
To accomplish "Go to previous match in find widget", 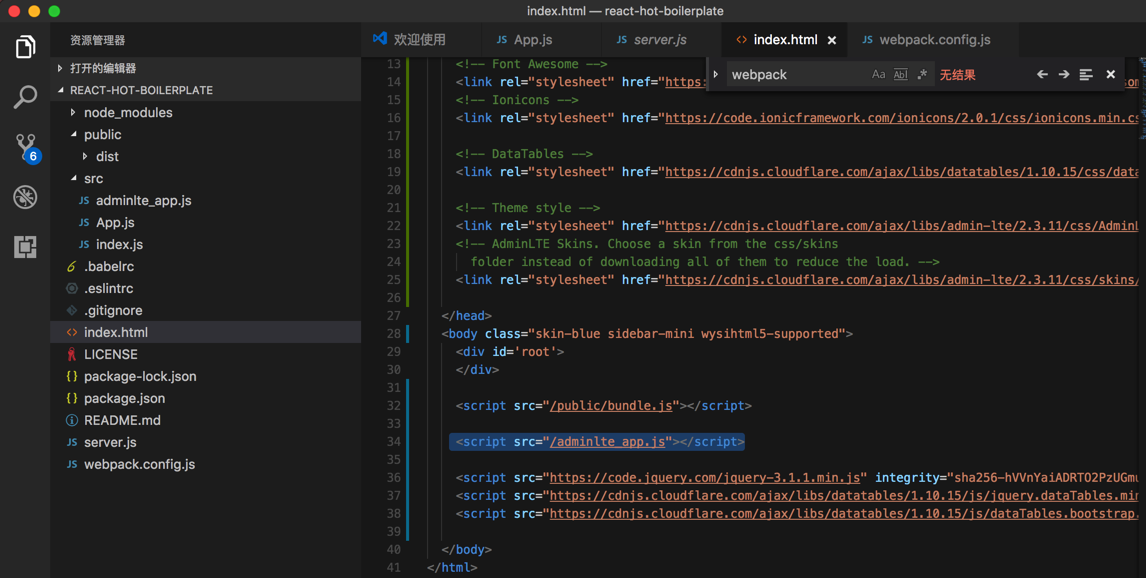I will point(1042,75).
